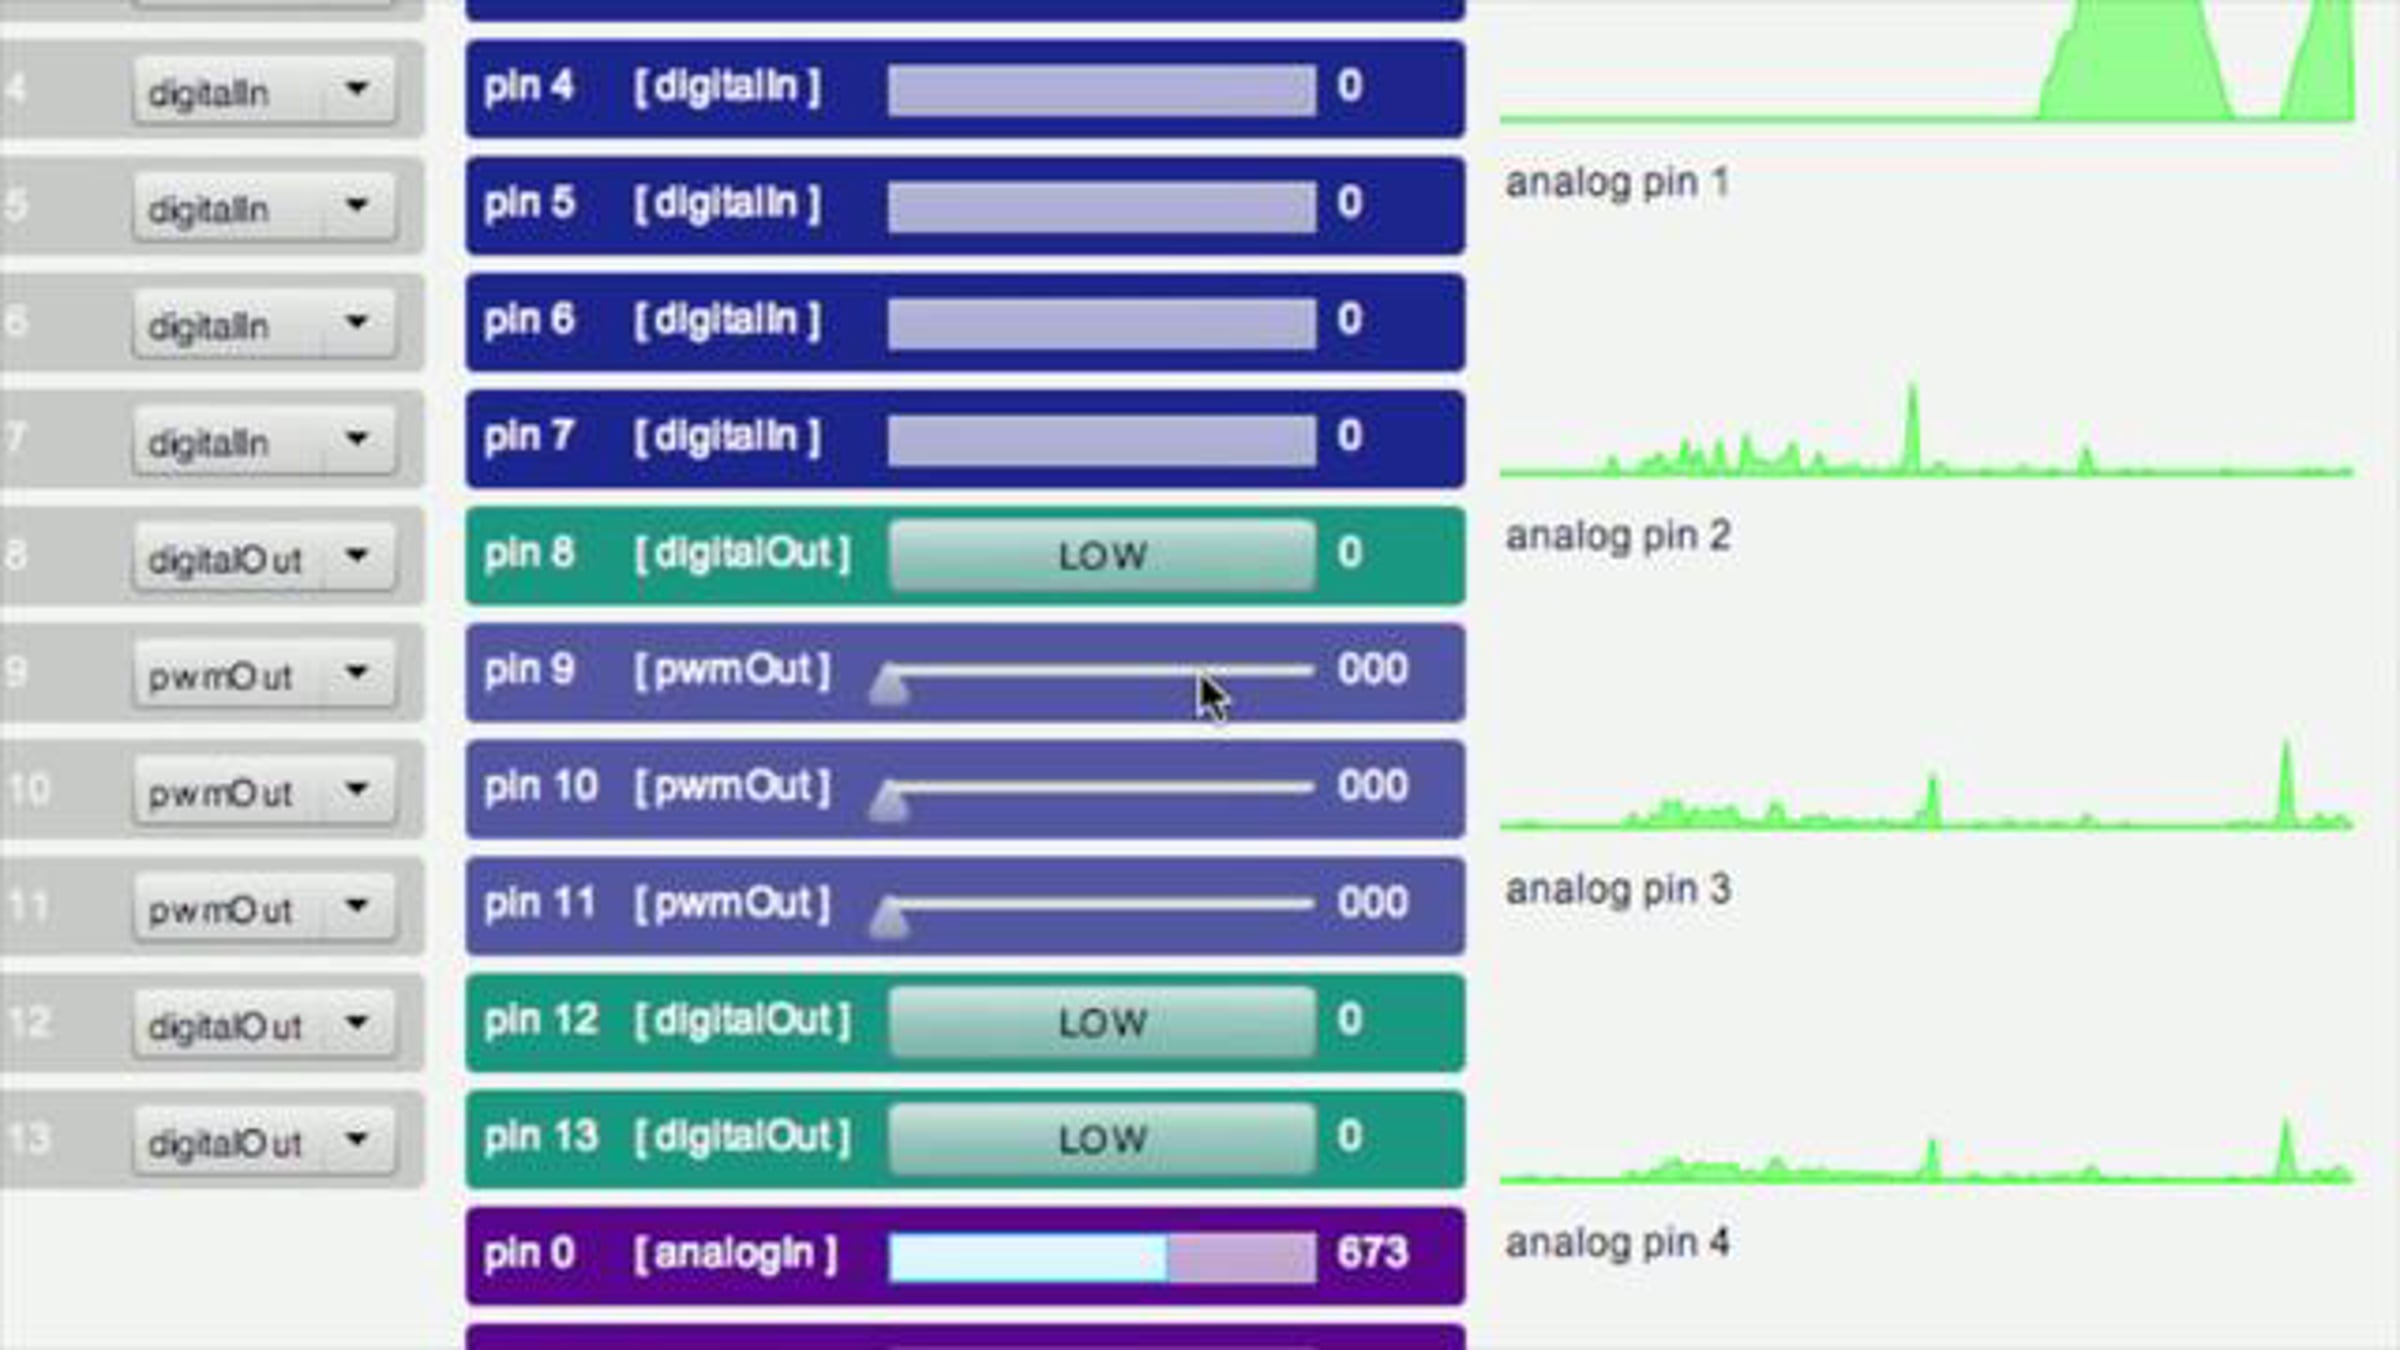
Task: Open pin 9 pwmOut mode dropdown
Action: [x=264, y=675]
